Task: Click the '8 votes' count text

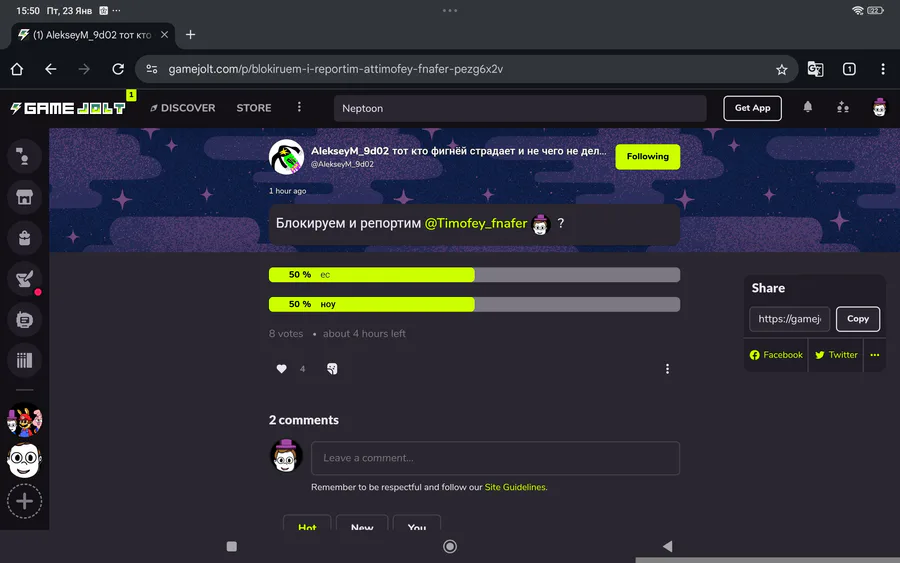Action: pos(286,333)
